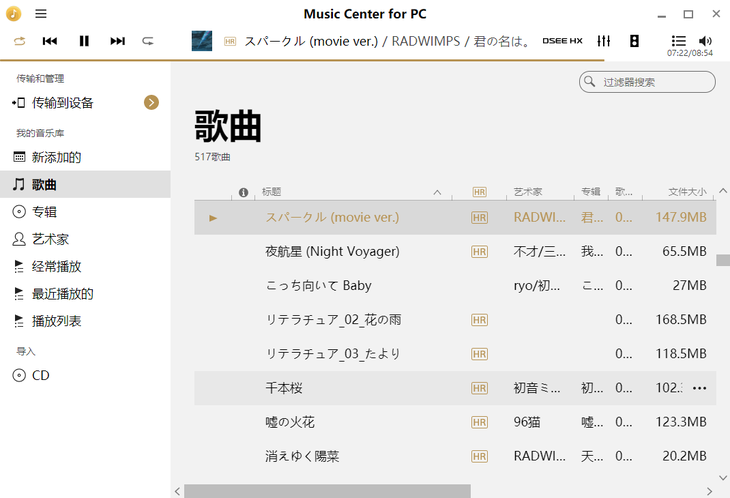
Task: Click the Music Center app logo
Action: (14, 14)
